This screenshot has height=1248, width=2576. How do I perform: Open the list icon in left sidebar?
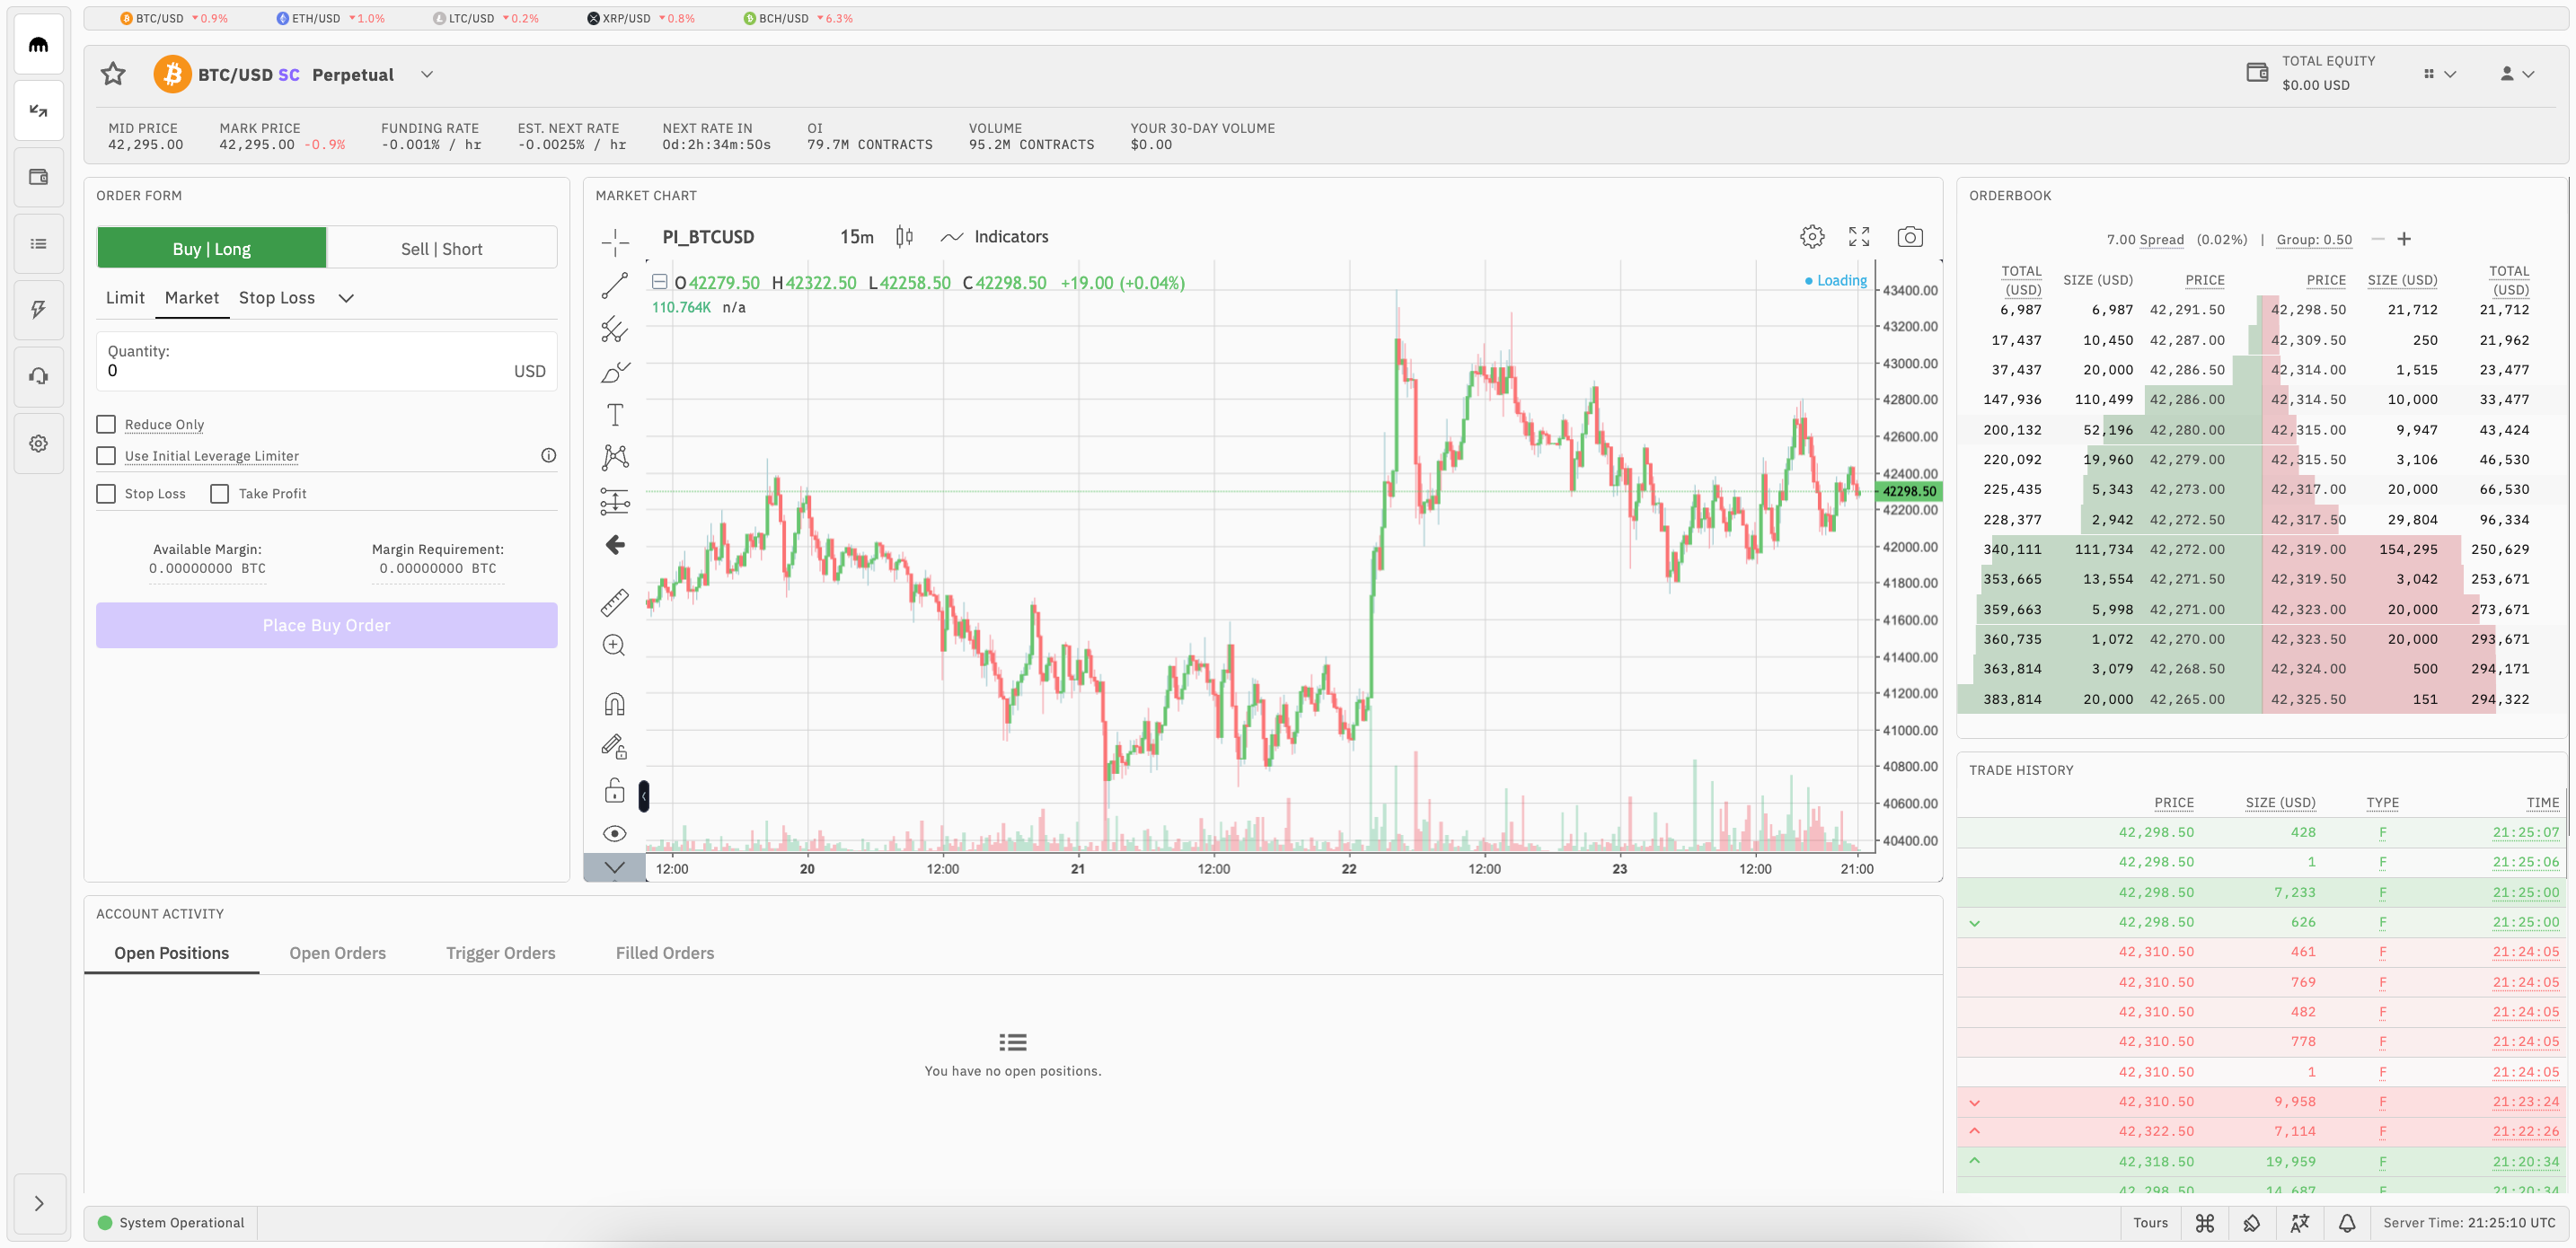point(38,243)
